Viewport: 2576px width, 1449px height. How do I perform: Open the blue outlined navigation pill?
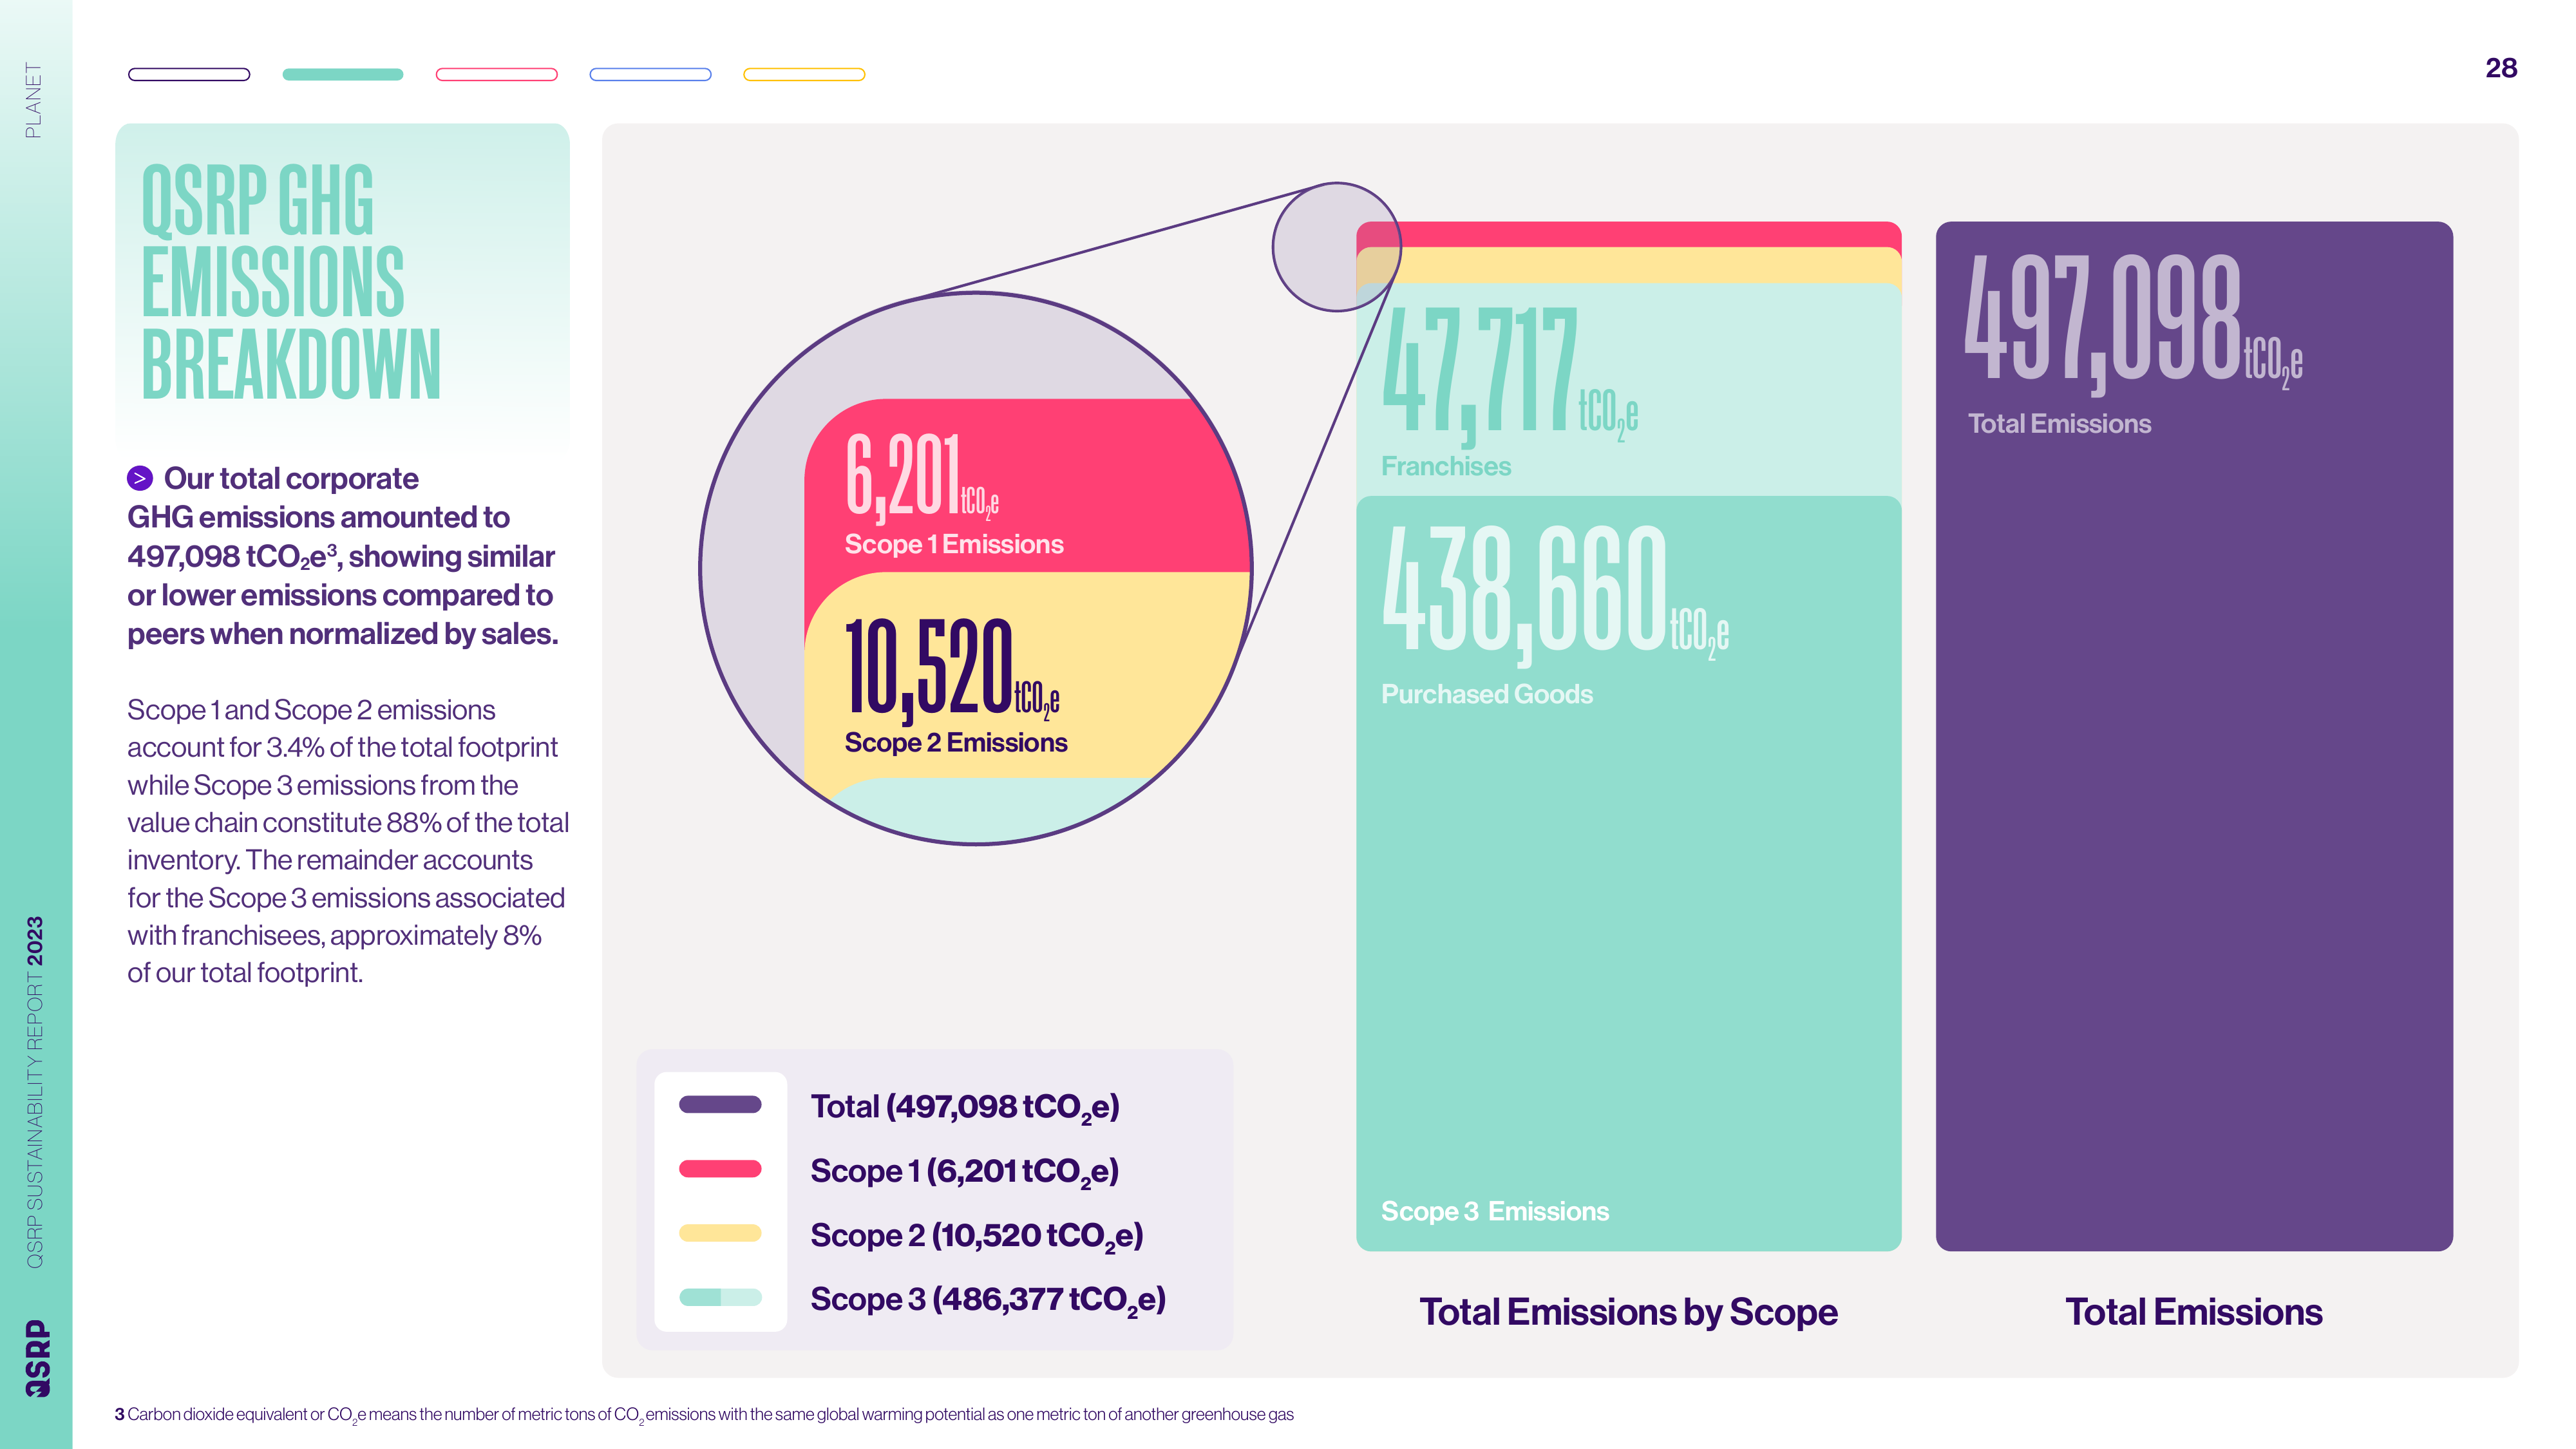[x=650, y=74]
